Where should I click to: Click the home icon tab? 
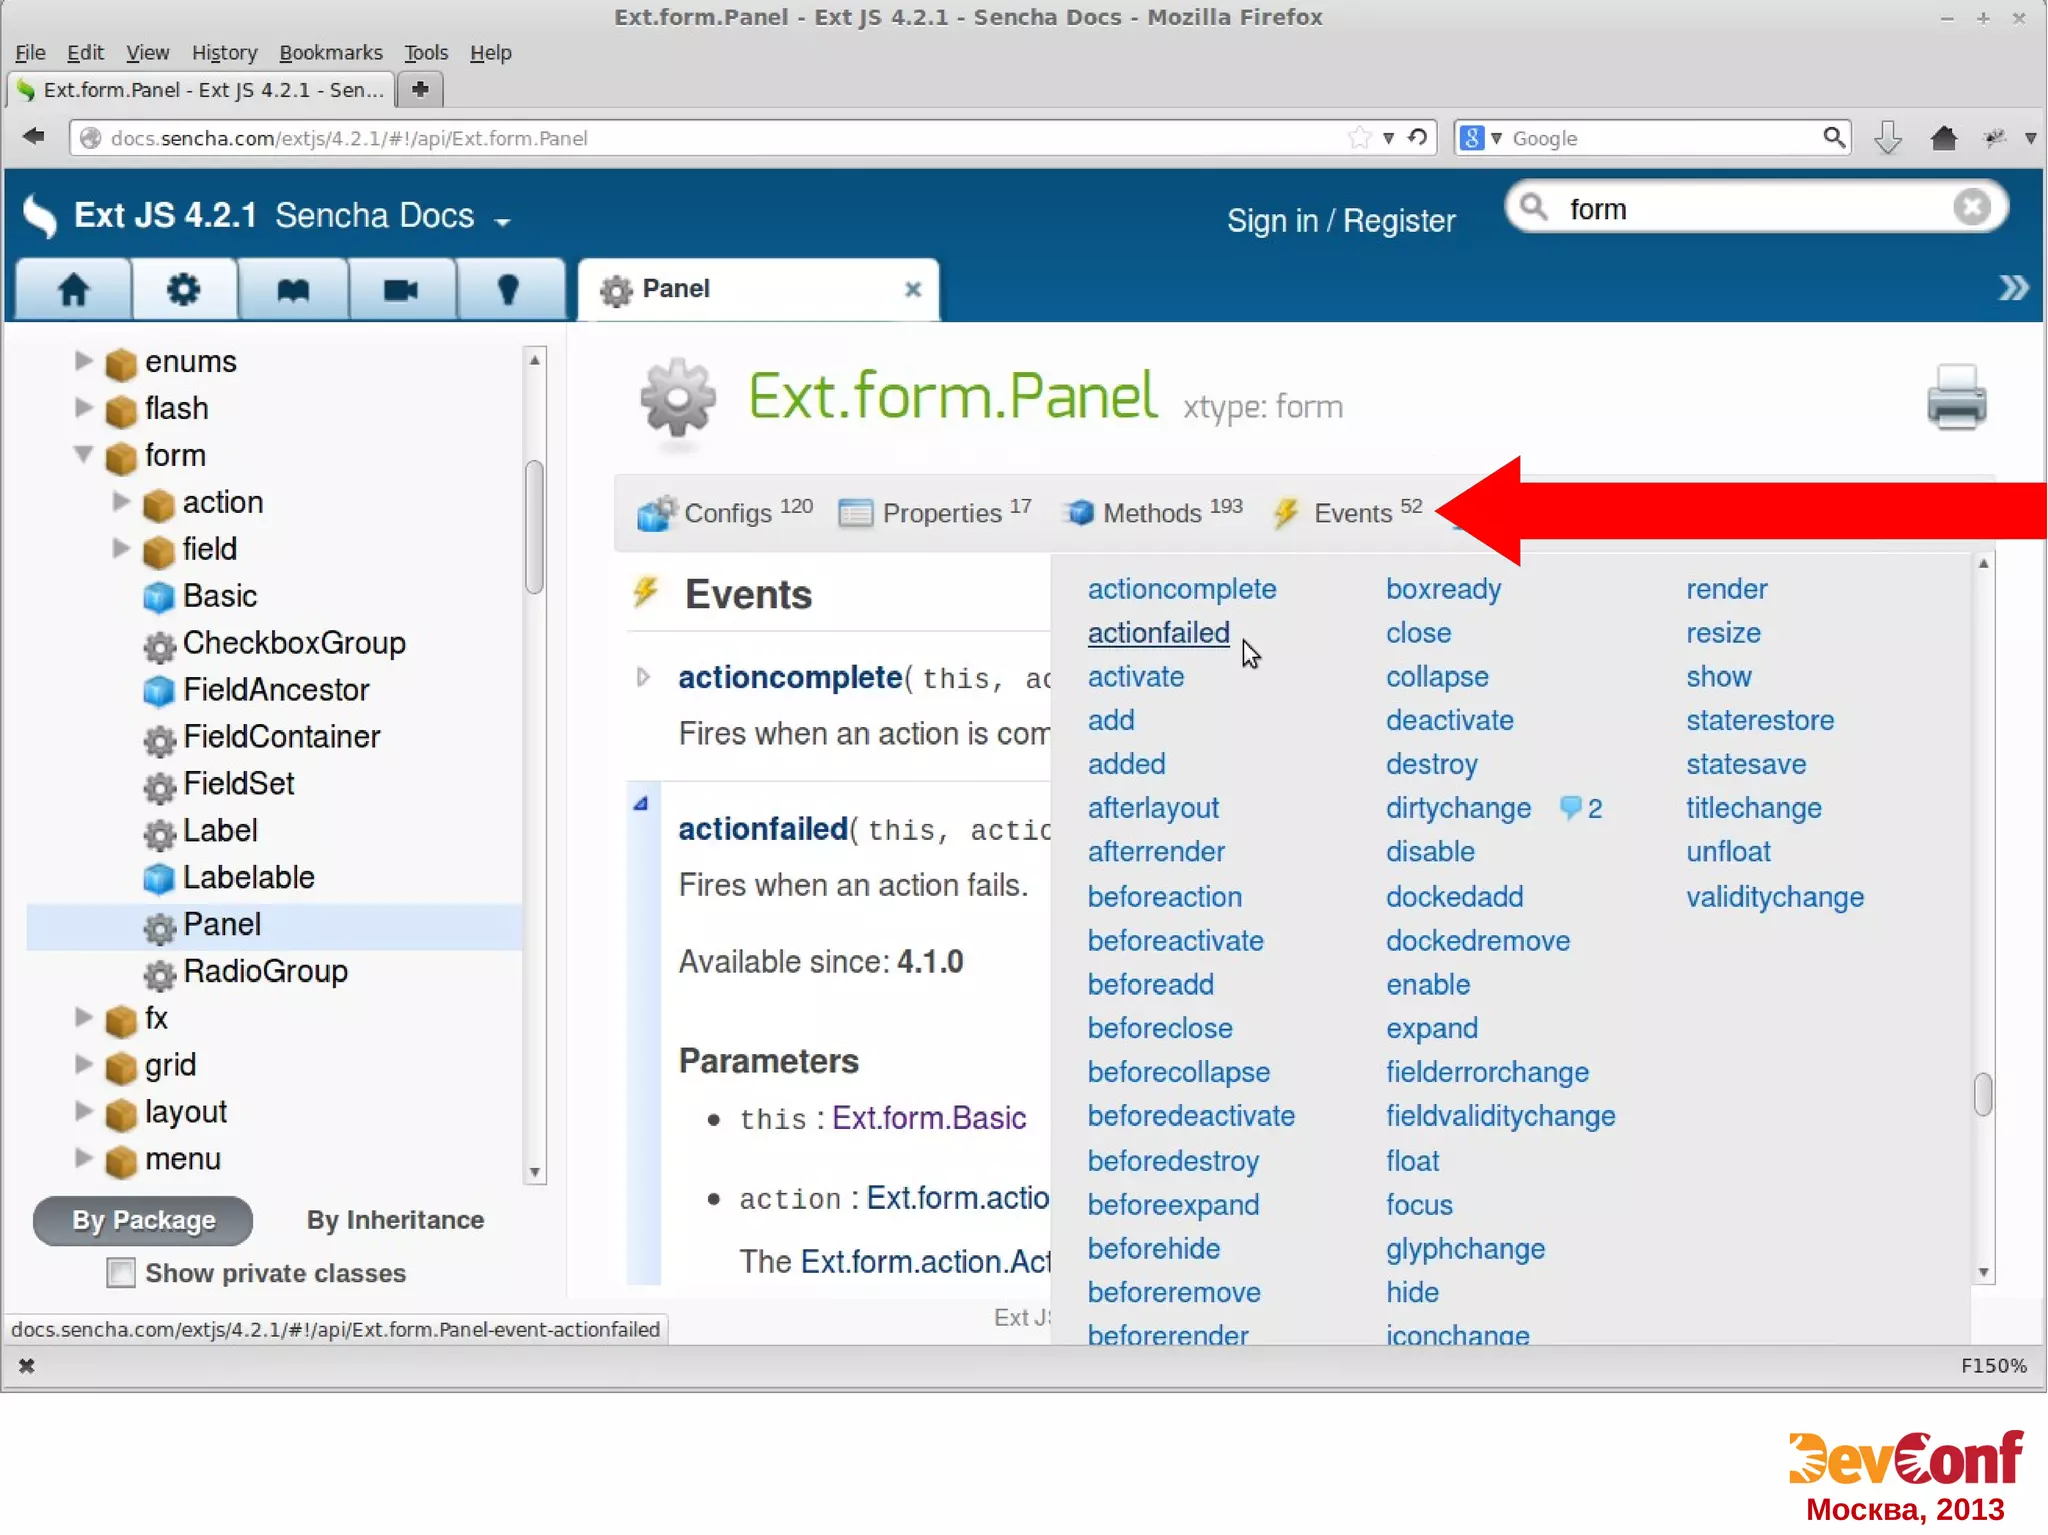tap(73, 290)
